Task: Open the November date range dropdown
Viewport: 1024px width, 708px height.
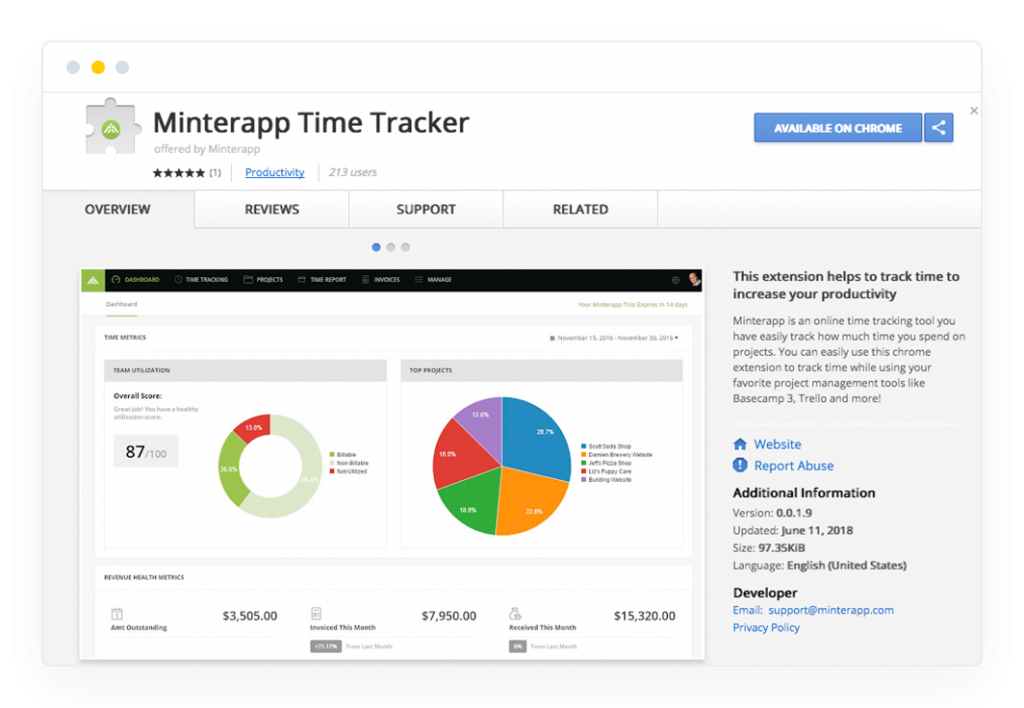Action: click(x=614, y=338)
